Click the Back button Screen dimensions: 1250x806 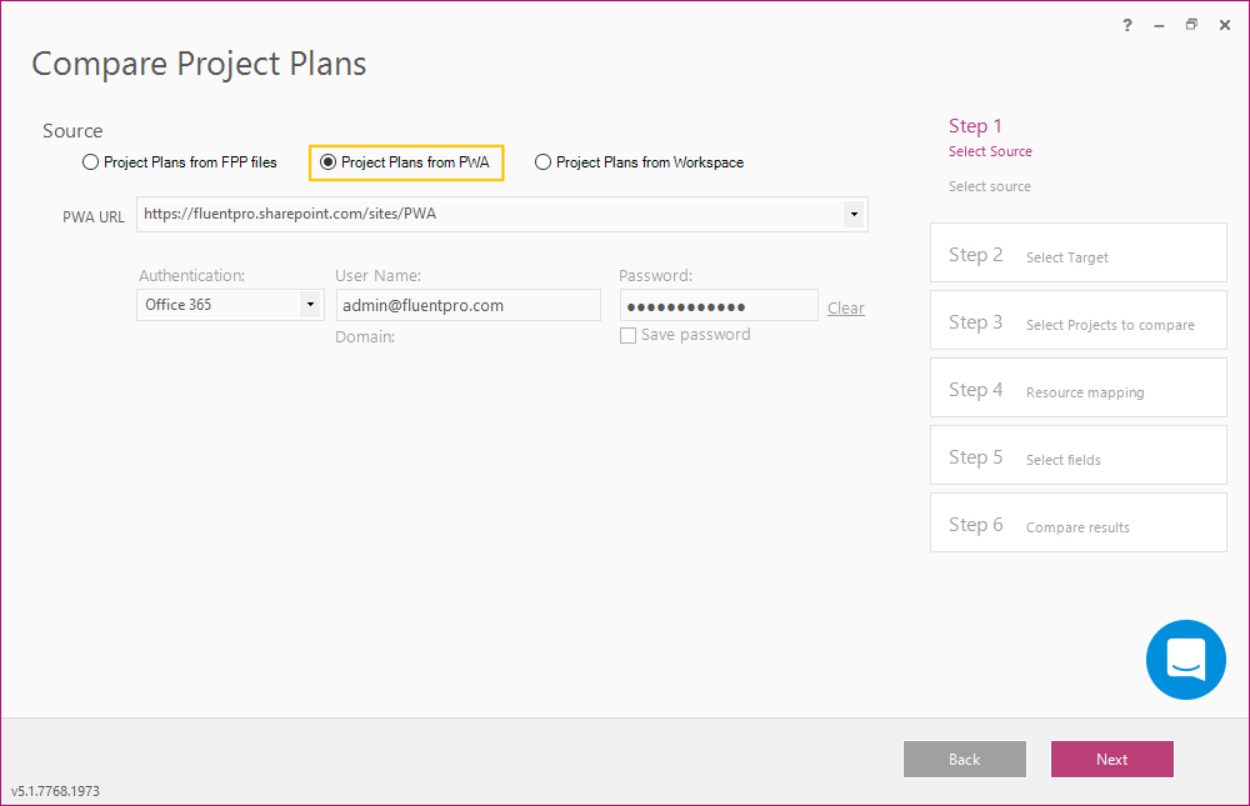(x=964, y=759)
